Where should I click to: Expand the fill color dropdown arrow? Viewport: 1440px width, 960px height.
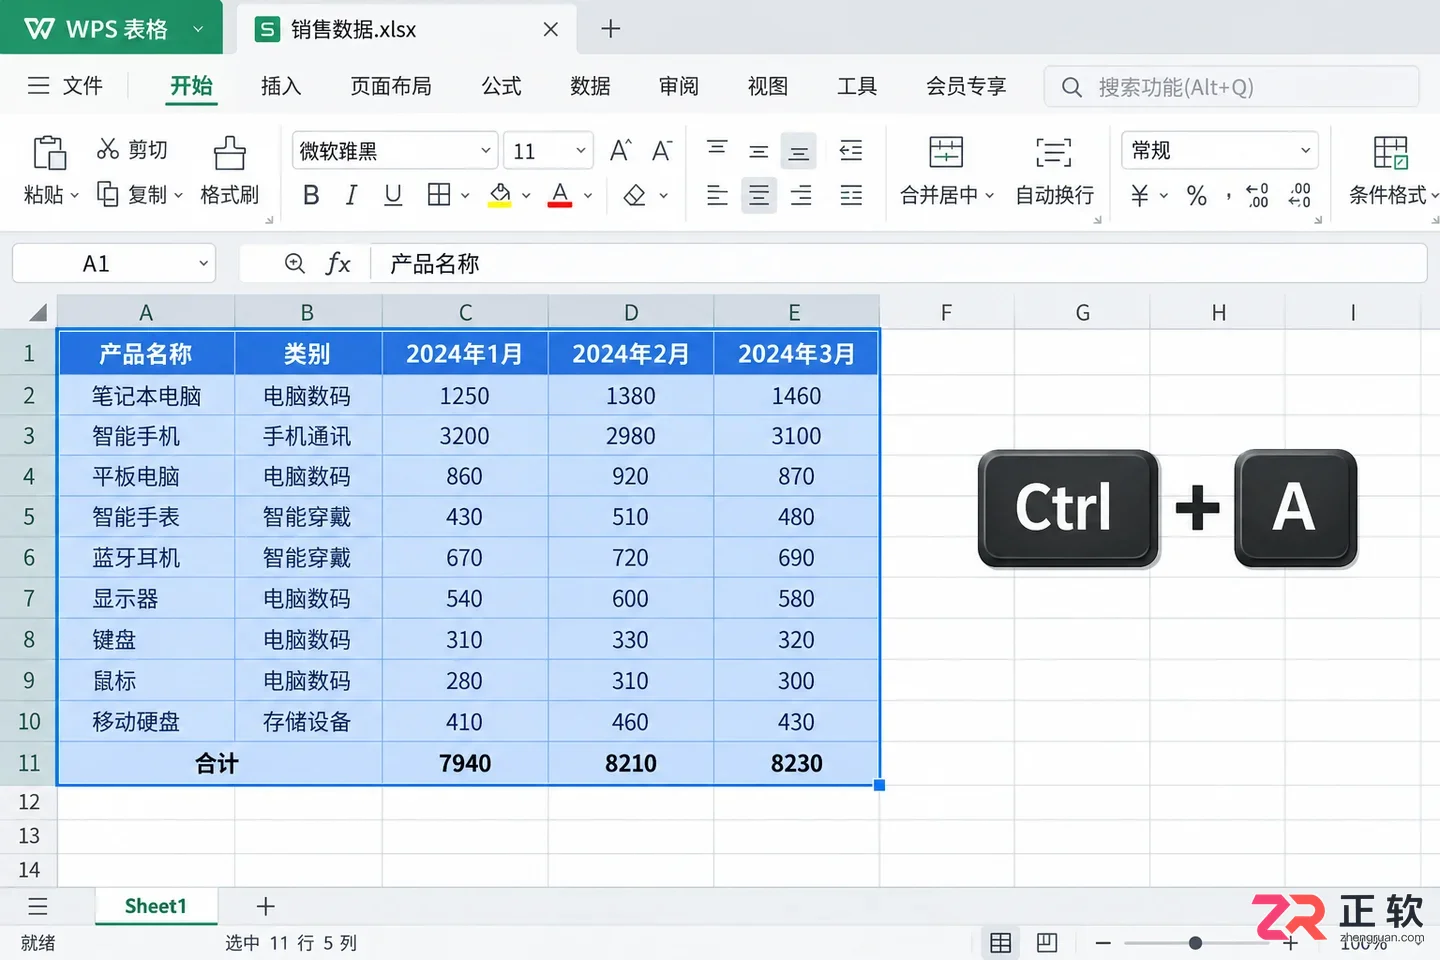pyautogui.click(x=526, y=196)
